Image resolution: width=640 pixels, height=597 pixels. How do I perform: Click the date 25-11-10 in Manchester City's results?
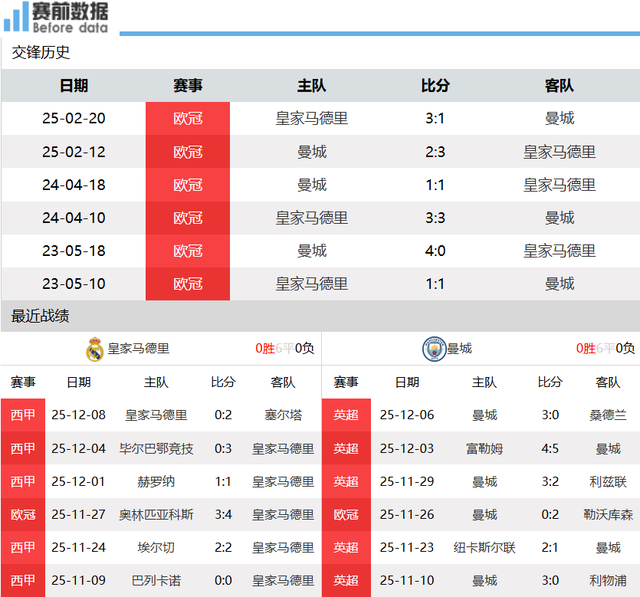(x=407, y=580)
